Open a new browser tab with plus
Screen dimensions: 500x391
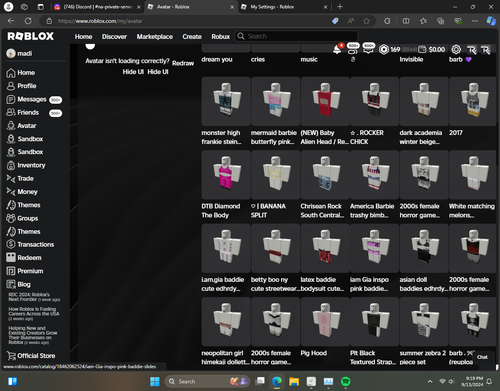[x=340, y=7]
